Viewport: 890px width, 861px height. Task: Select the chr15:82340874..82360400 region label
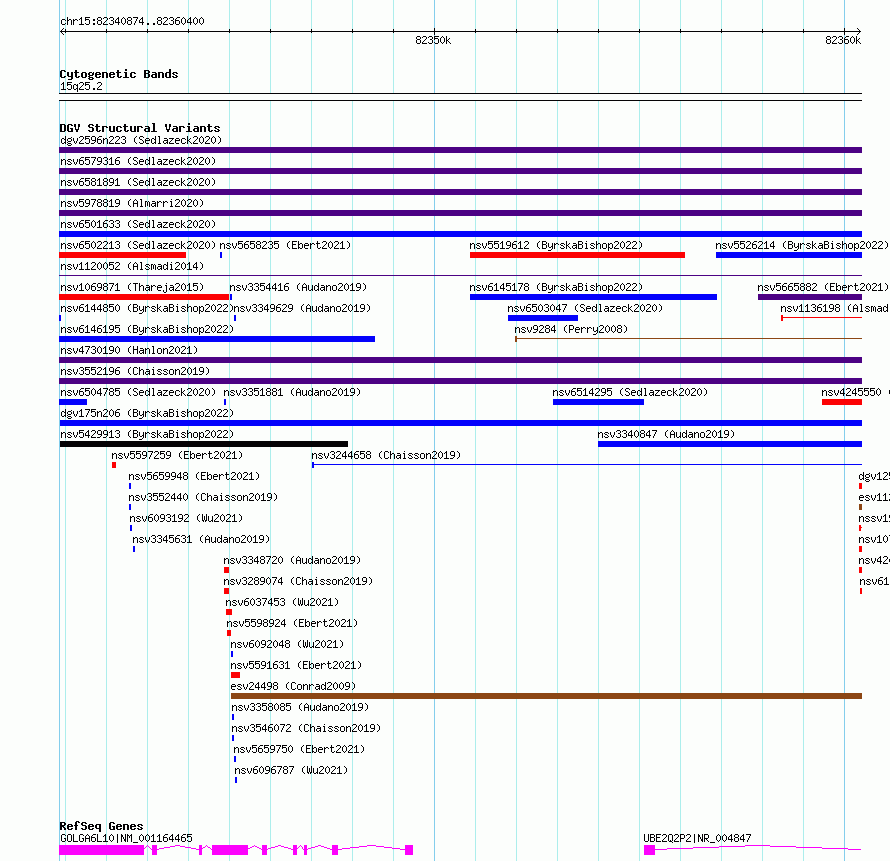pyautogui.click(x=132, y=22)
